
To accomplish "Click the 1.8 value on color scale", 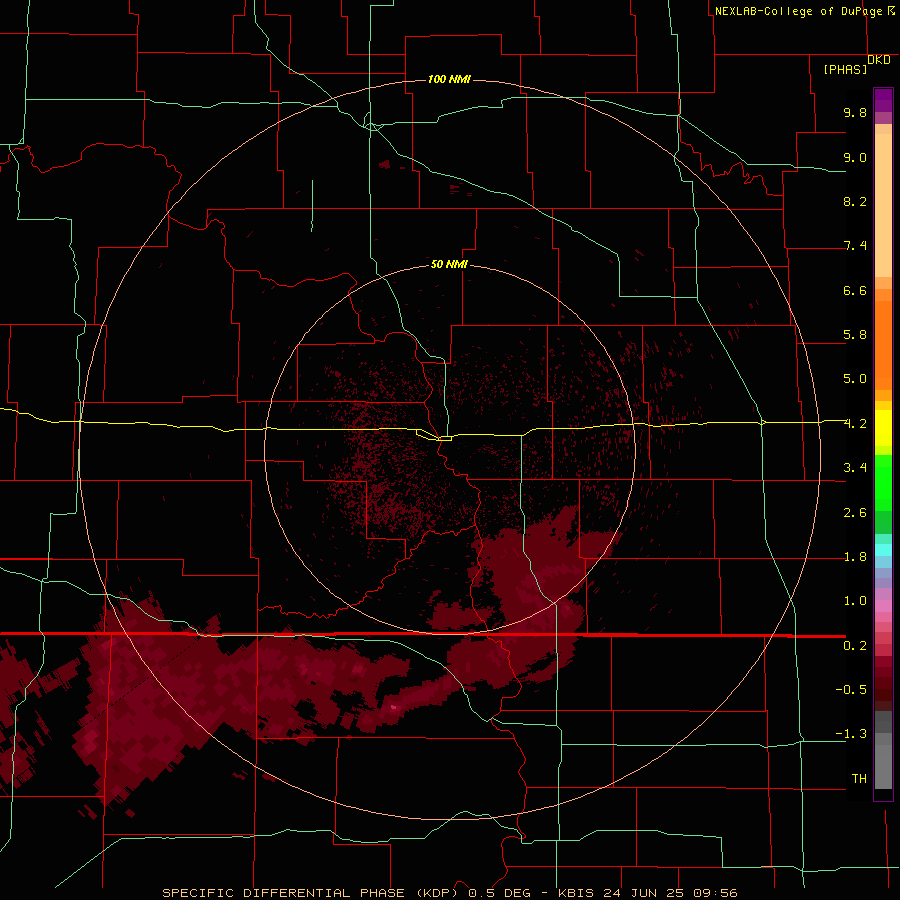I will click(x=855, y=557).
